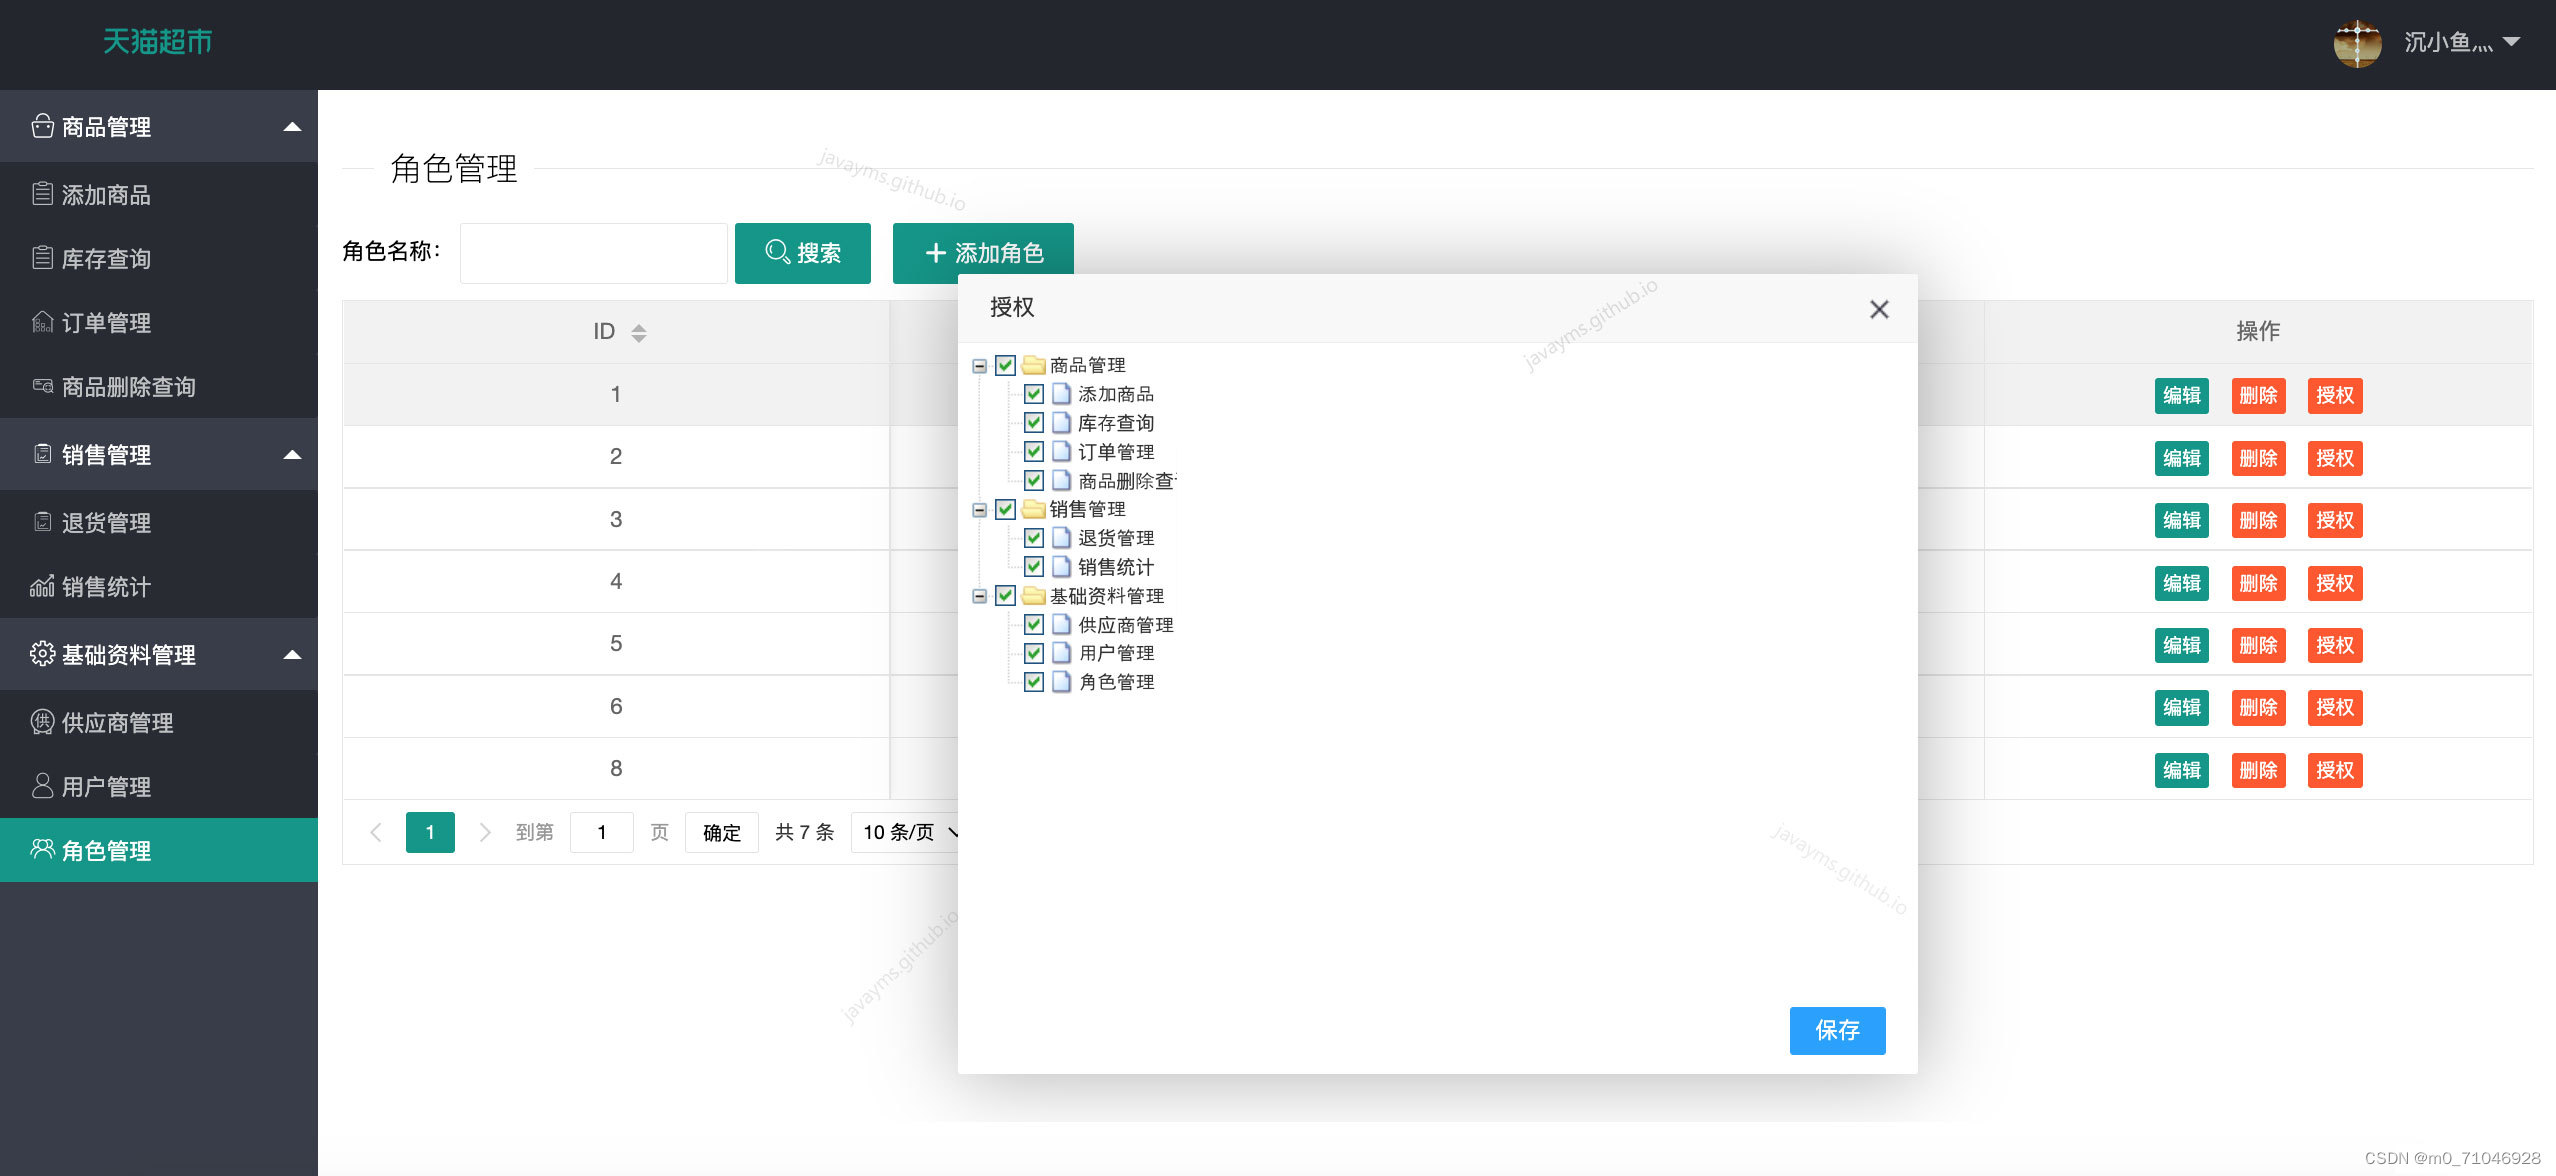Viewport: 2556px width, 1176px height.
Task: Open 退货管理 in the sidebar
Action: (x=106, y=523)
